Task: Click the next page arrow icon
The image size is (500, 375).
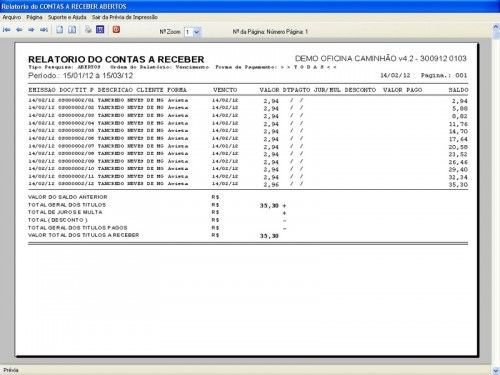Action: click(31, 30)
